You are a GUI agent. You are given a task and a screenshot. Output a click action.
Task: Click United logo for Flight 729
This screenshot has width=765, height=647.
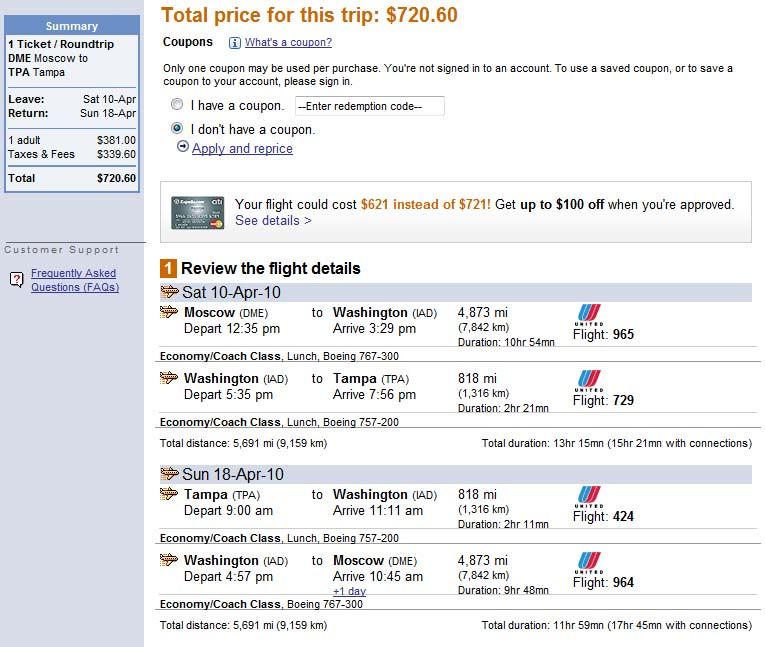[x=589, y=381]
